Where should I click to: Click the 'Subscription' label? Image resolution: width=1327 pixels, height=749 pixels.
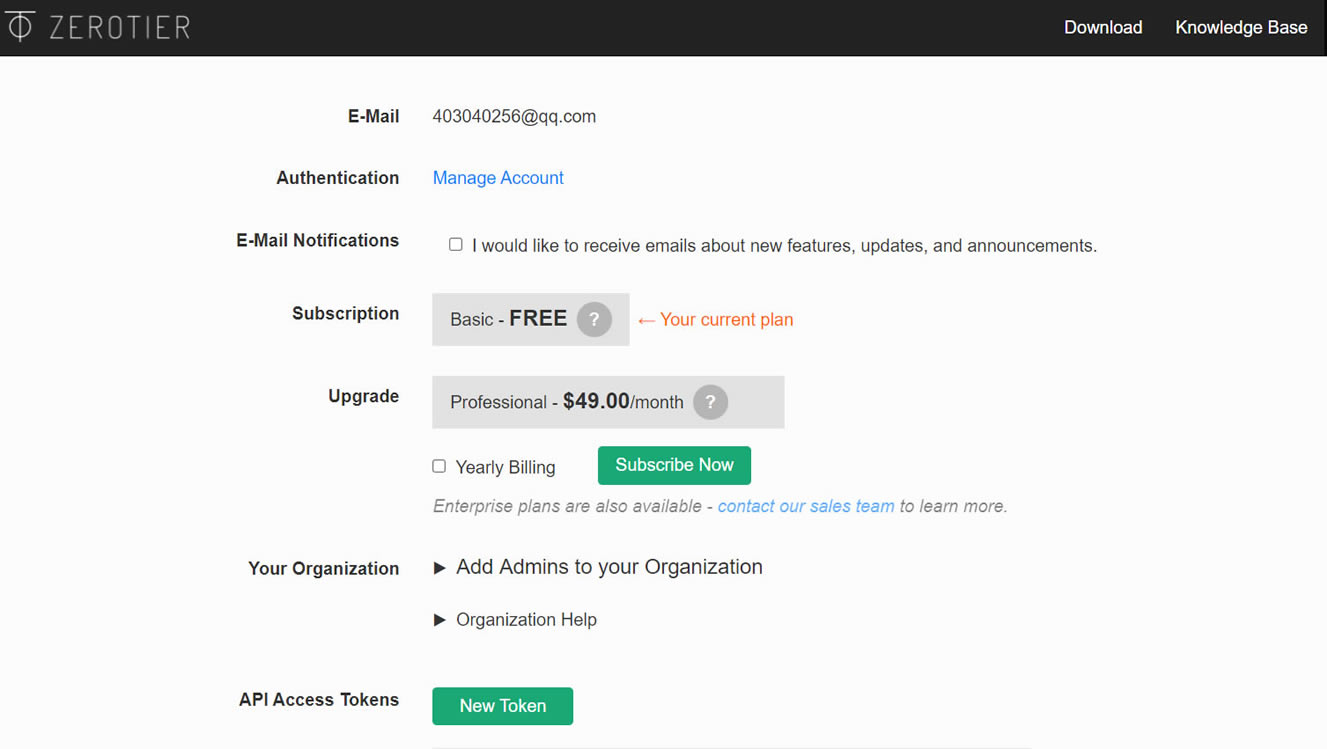click(x=345, y=314)
